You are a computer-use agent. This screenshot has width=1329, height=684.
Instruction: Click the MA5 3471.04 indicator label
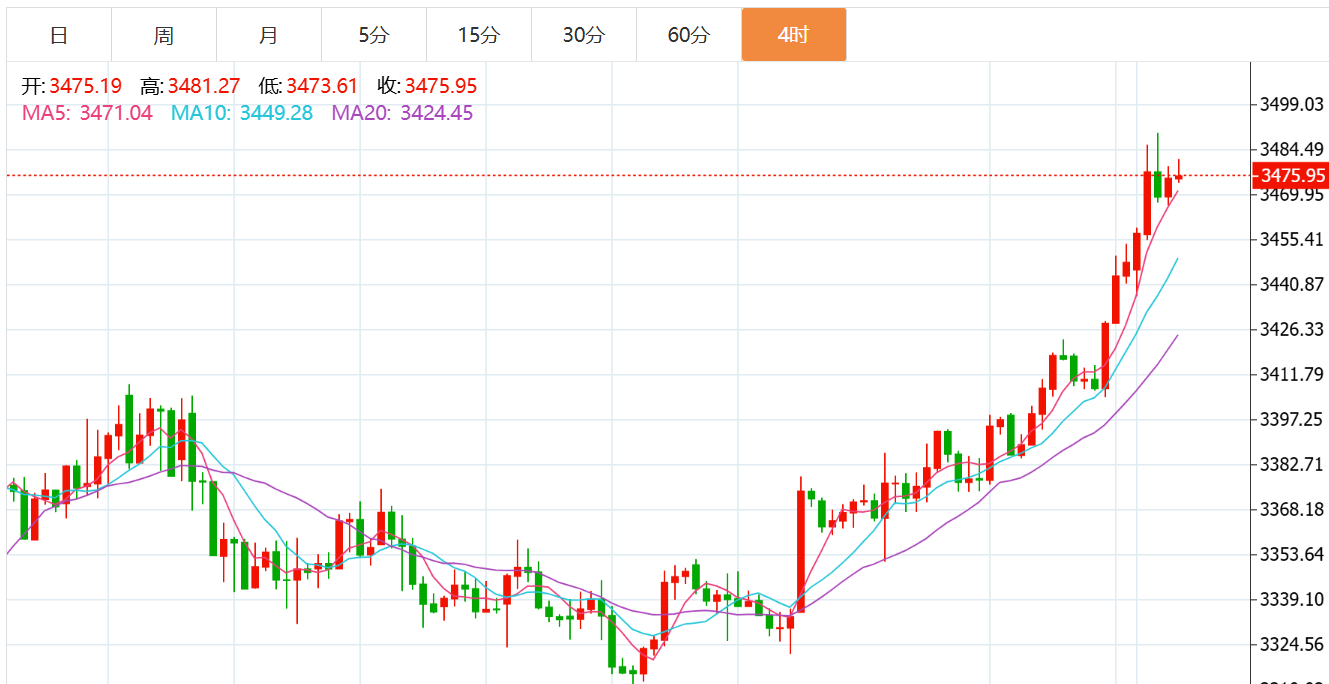[x=88, y=113]
